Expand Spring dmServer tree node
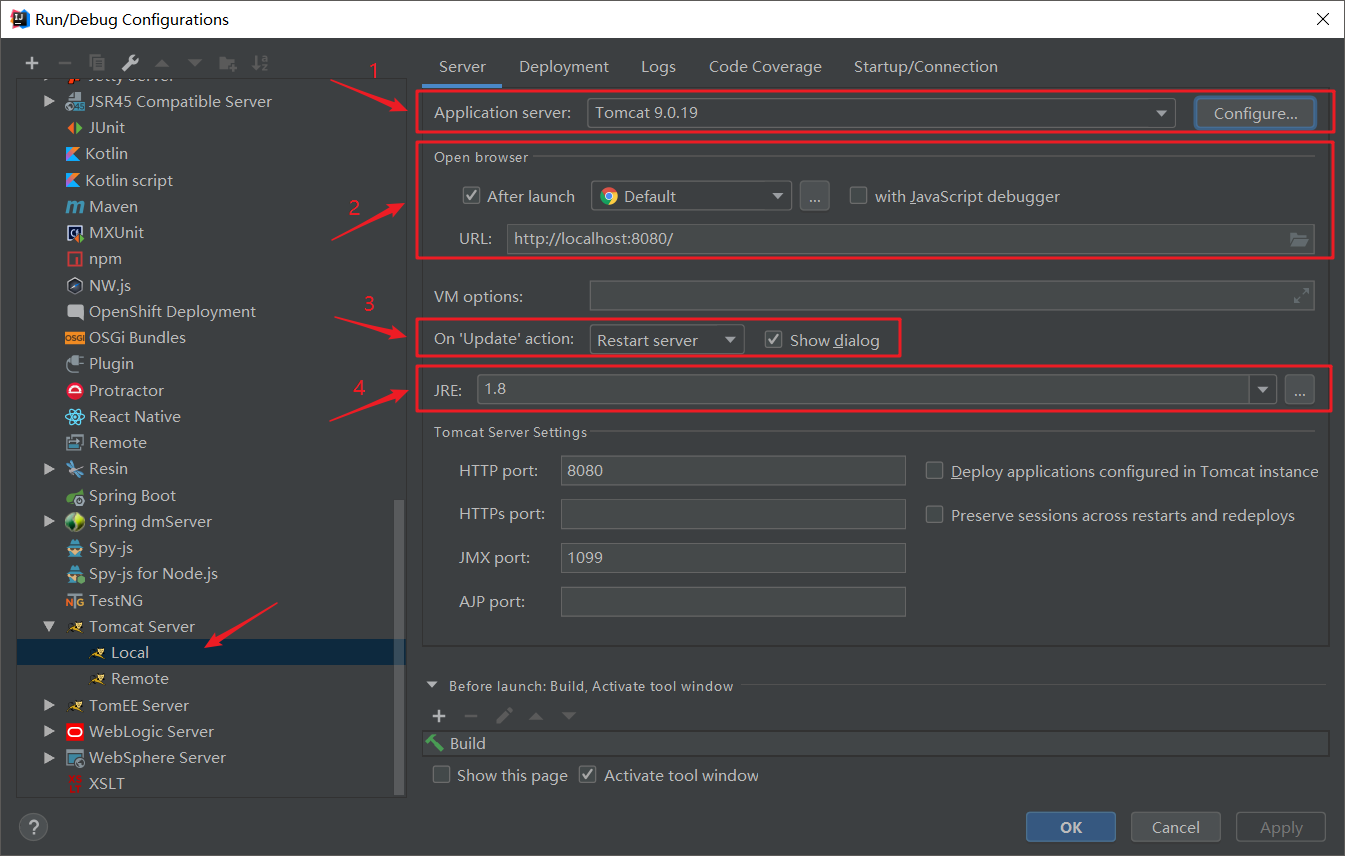The height and width of the screenshot is (856, 1345). (x=49, y=522)
